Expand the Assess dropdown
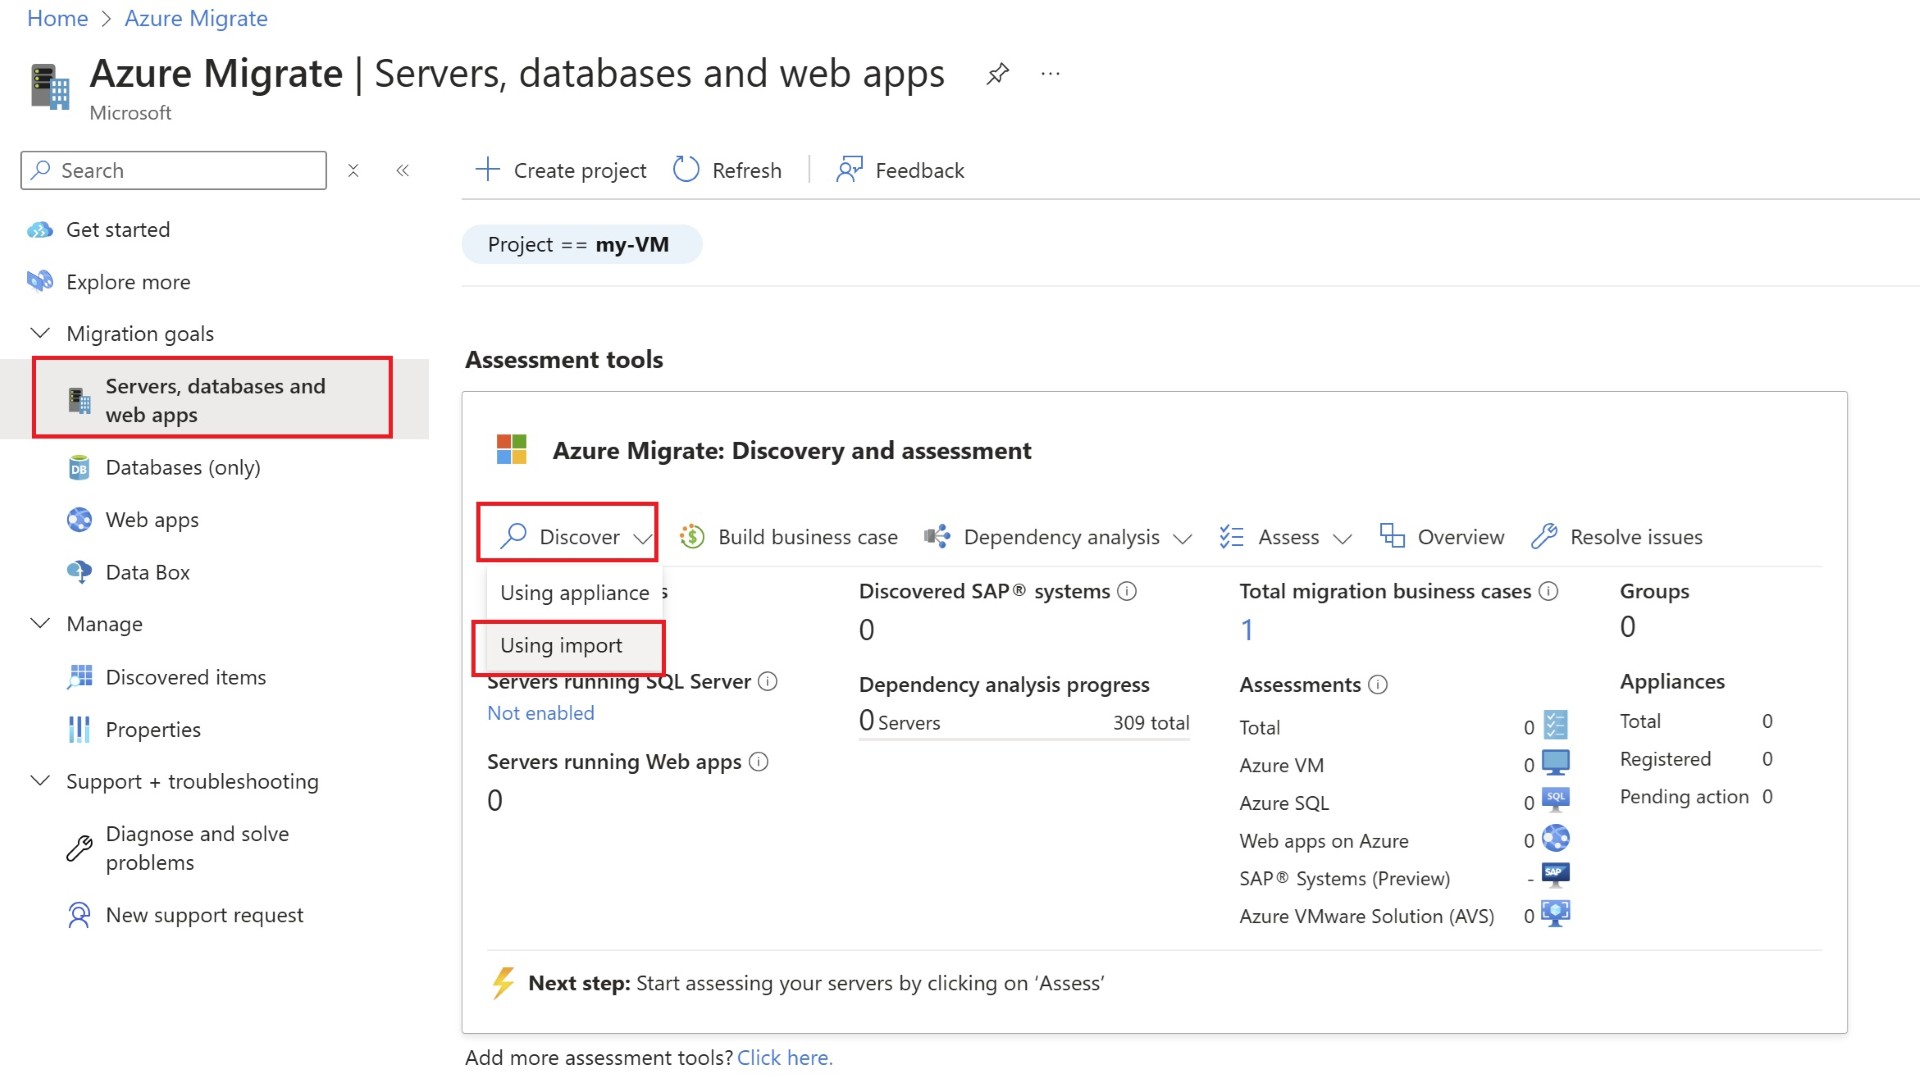Image resolution: width=1920 pixels, height=1079 pixels. [x=1342, y=538]
